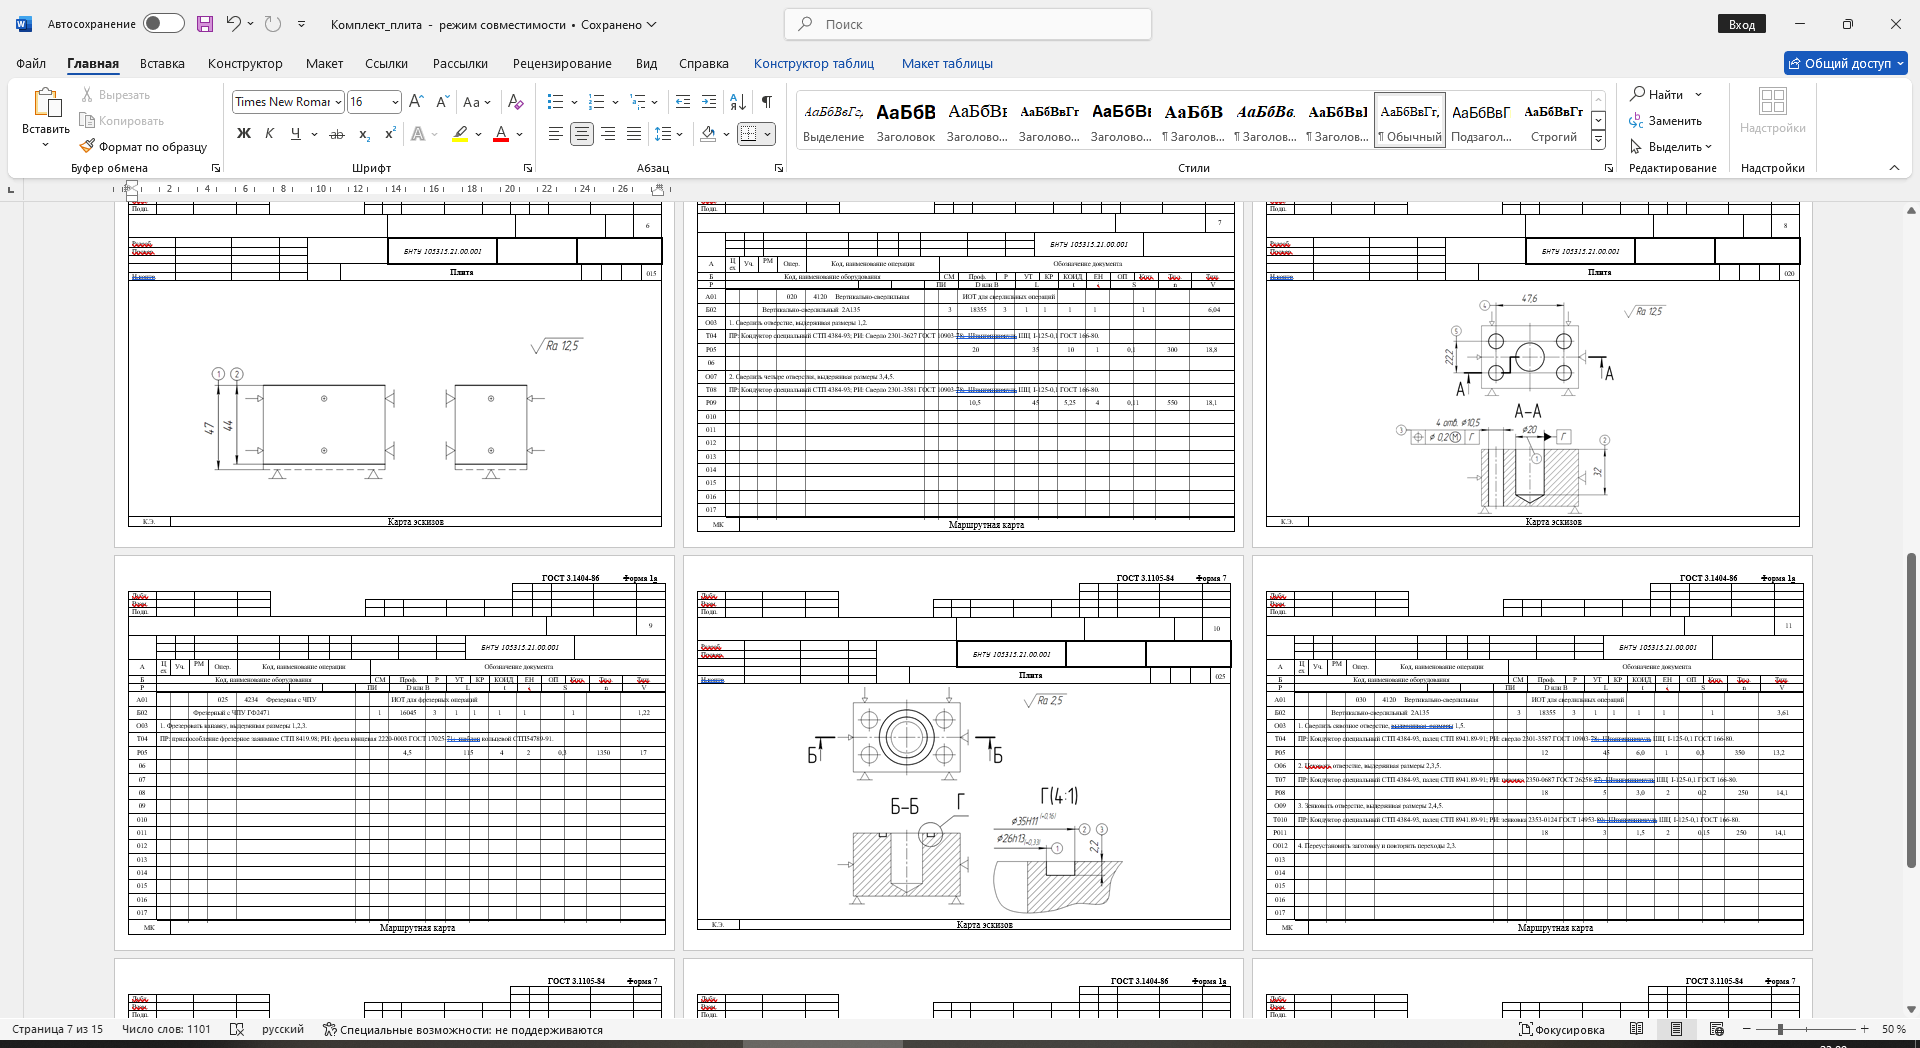The width and height of the screenshot is (1920, 1048).
Task: Click the clear formatting icon
Action: point(515,102)
